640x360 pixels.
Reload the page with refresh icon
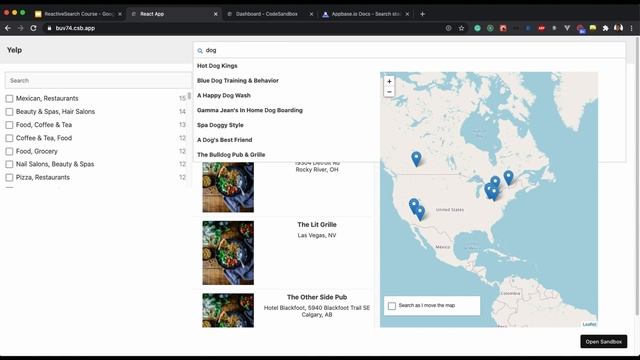point(33,28)
